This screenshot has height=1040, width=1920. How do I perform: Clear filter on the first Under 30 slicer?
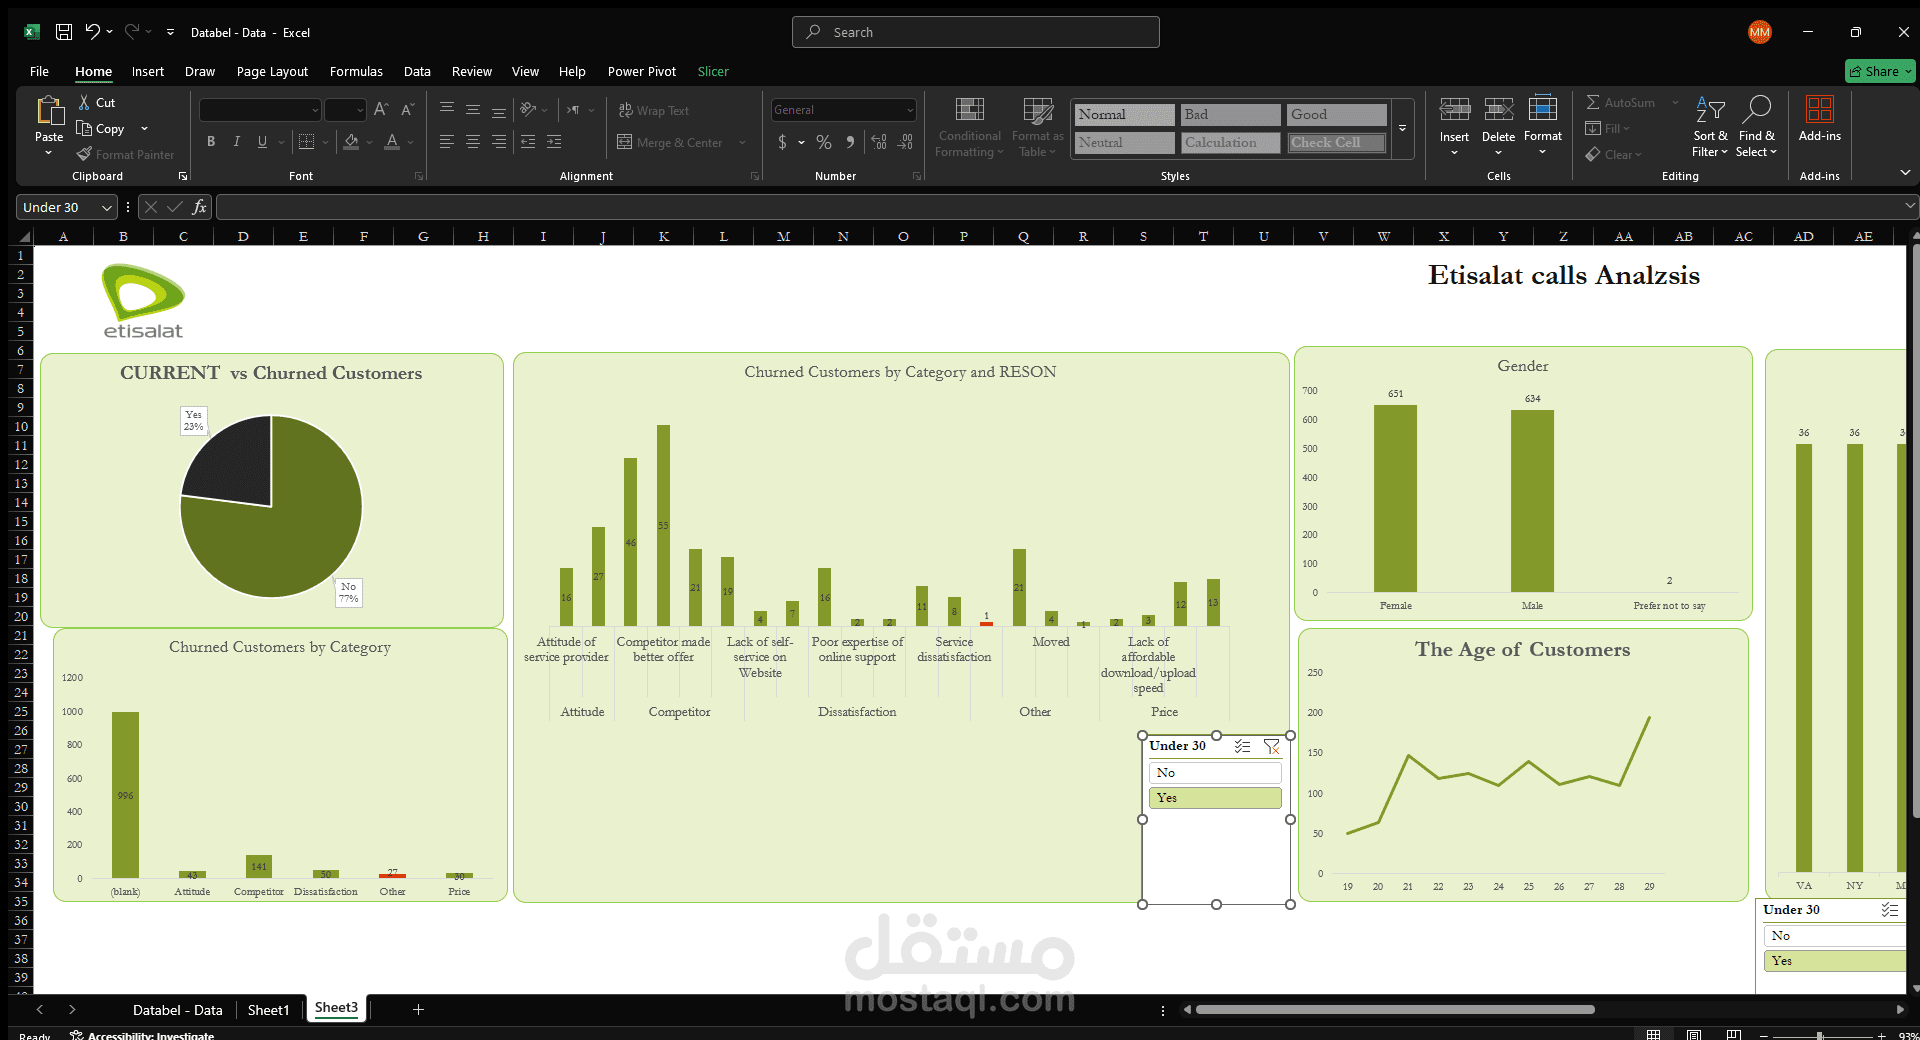point(1272,746)
